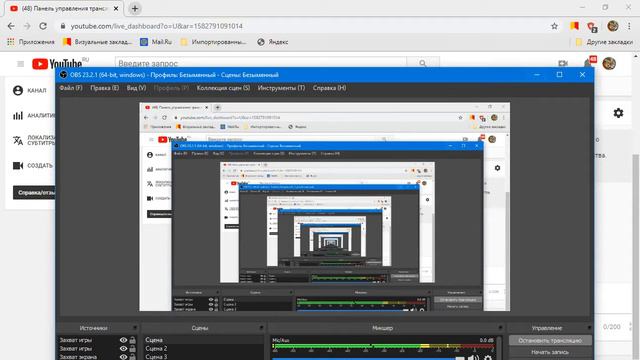The image size is (640, 360).
Task: Mute the Mic/Aux speaker icon
Action: 473,358
